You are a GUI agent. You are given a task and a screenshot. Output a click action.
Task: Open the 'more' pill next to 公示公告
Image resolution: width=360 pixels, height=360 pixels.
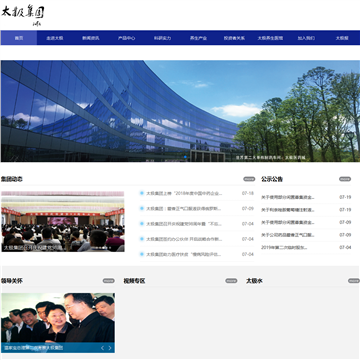point(345,179)
